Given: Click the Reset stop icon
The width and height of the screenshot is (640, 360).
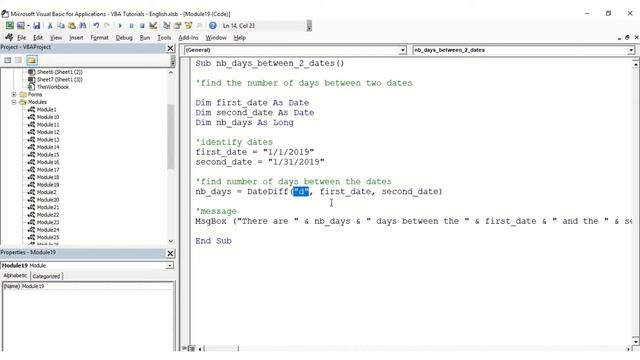Looking at the screenshot, I should 142,25.
